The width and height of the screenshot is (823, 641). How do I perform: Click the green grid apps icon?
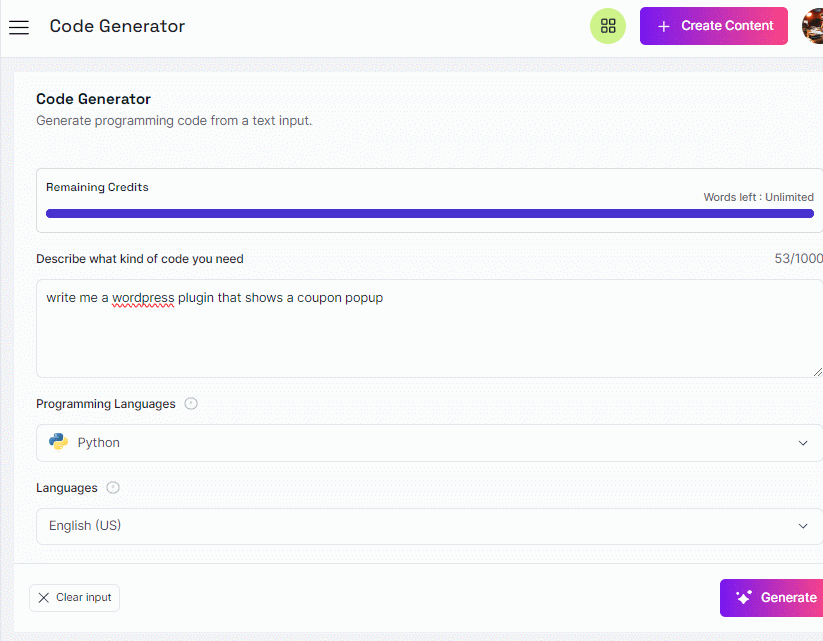(608, 26)
